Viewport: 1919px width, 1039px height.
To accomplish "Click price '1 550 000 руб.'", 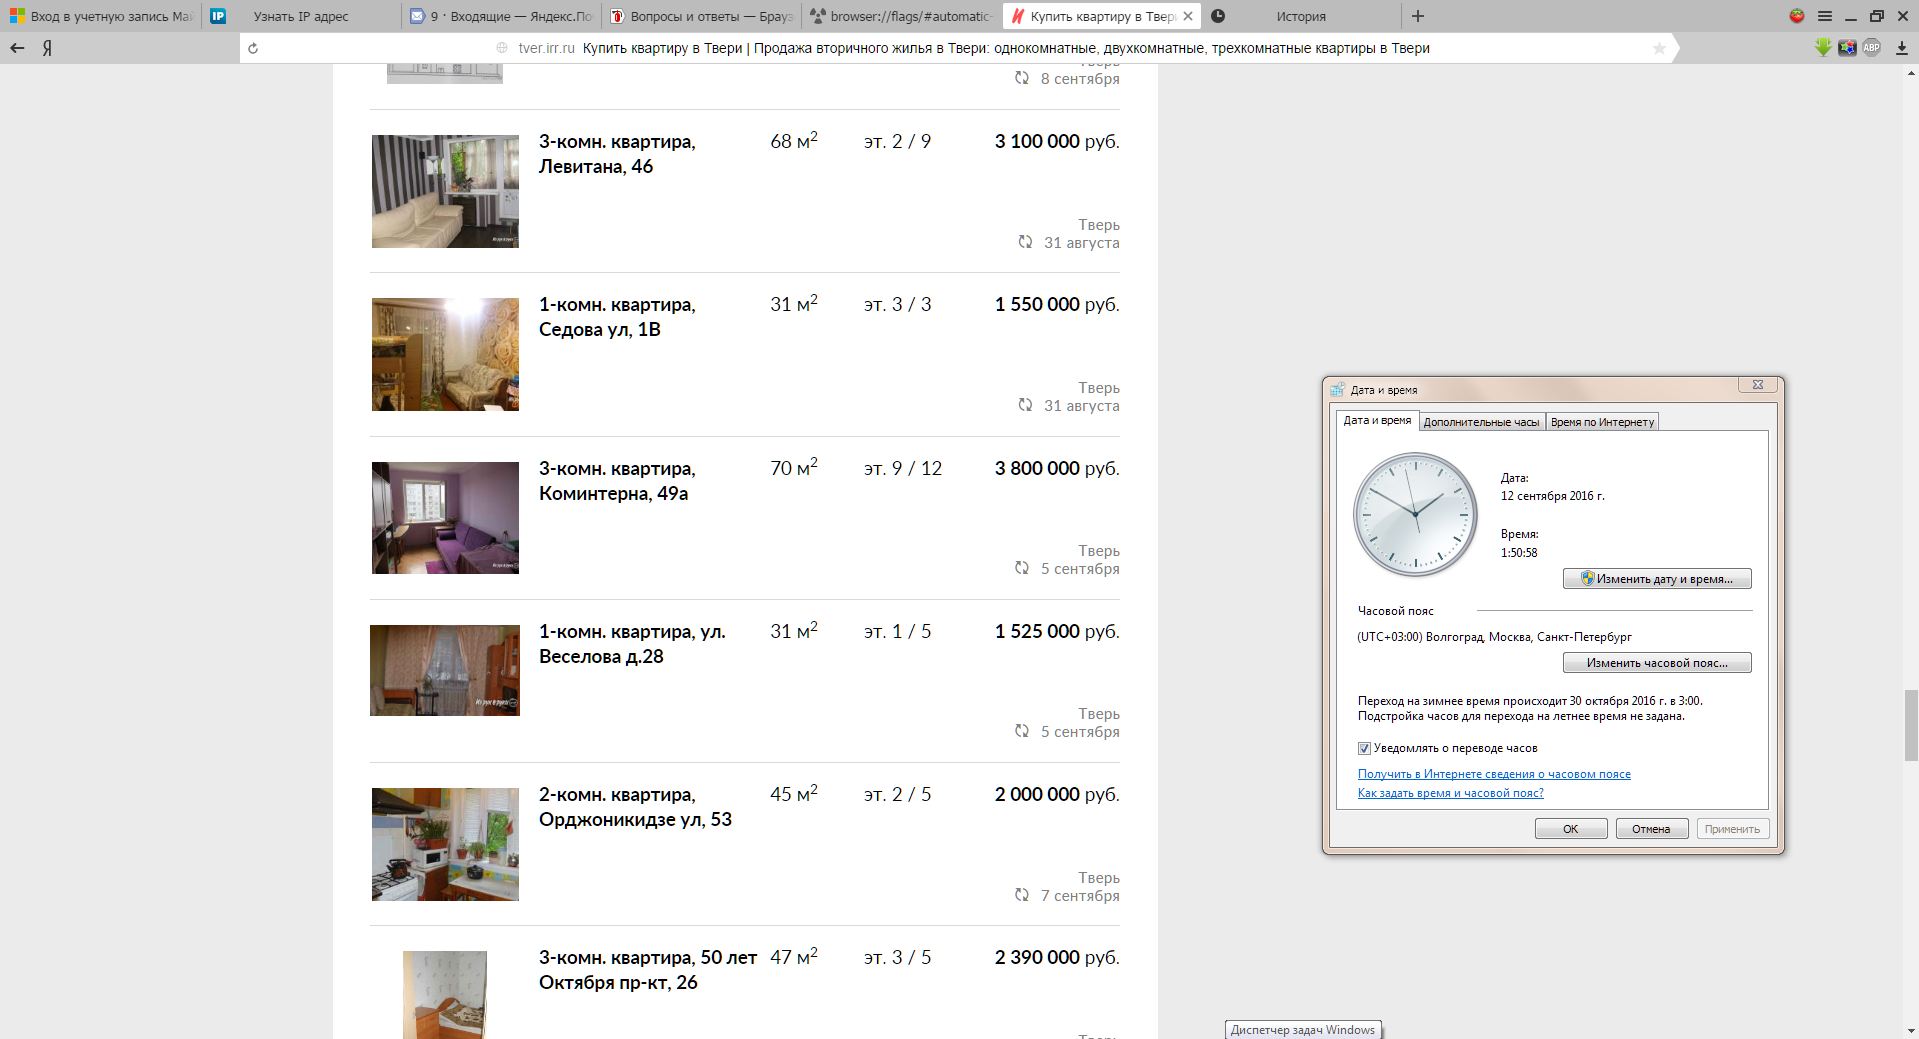I will tap(1057, 305).
